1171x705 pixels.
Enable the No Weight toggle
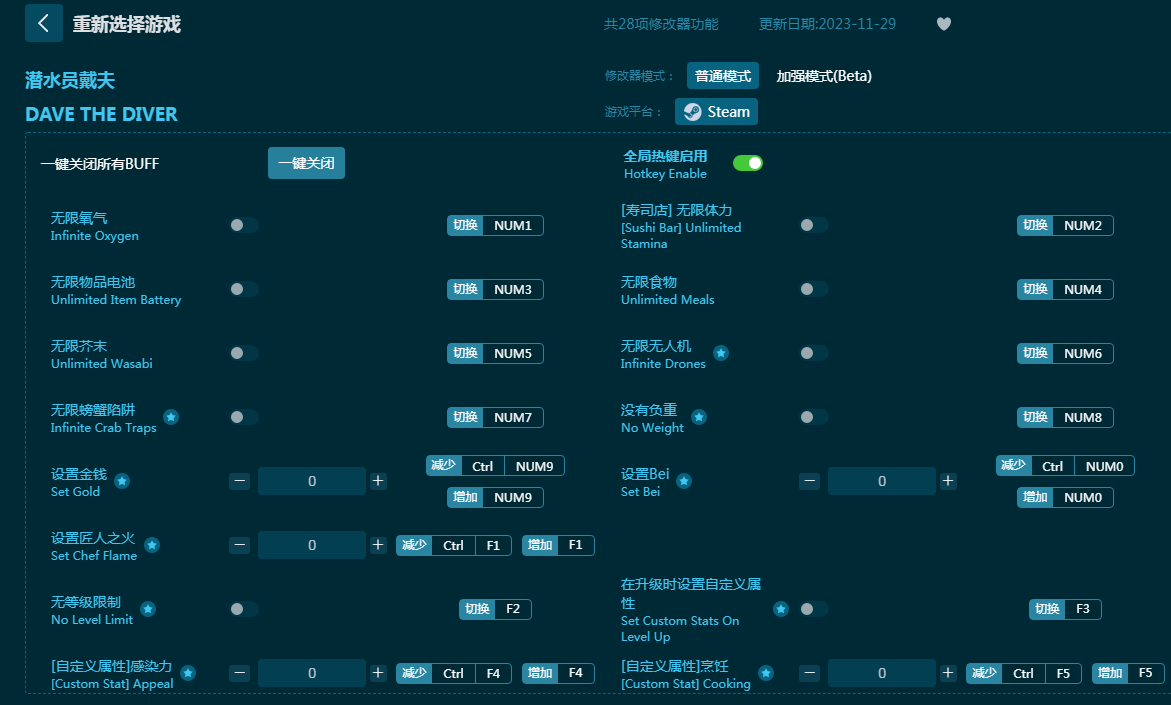814,417
